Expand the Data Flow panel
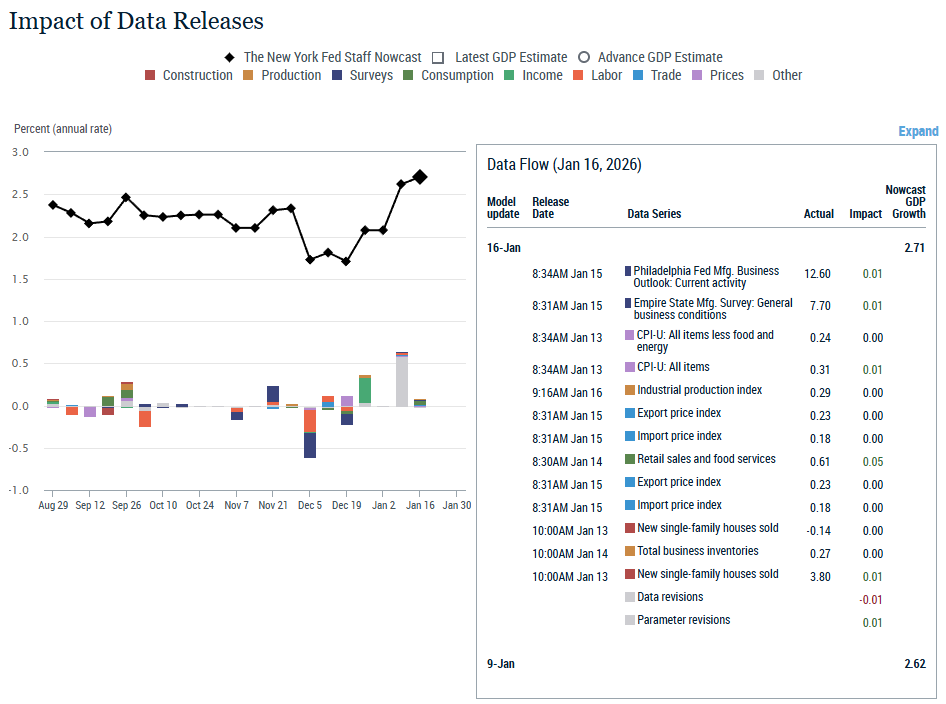This screenshot has width=946, height=704. [918, 131]
